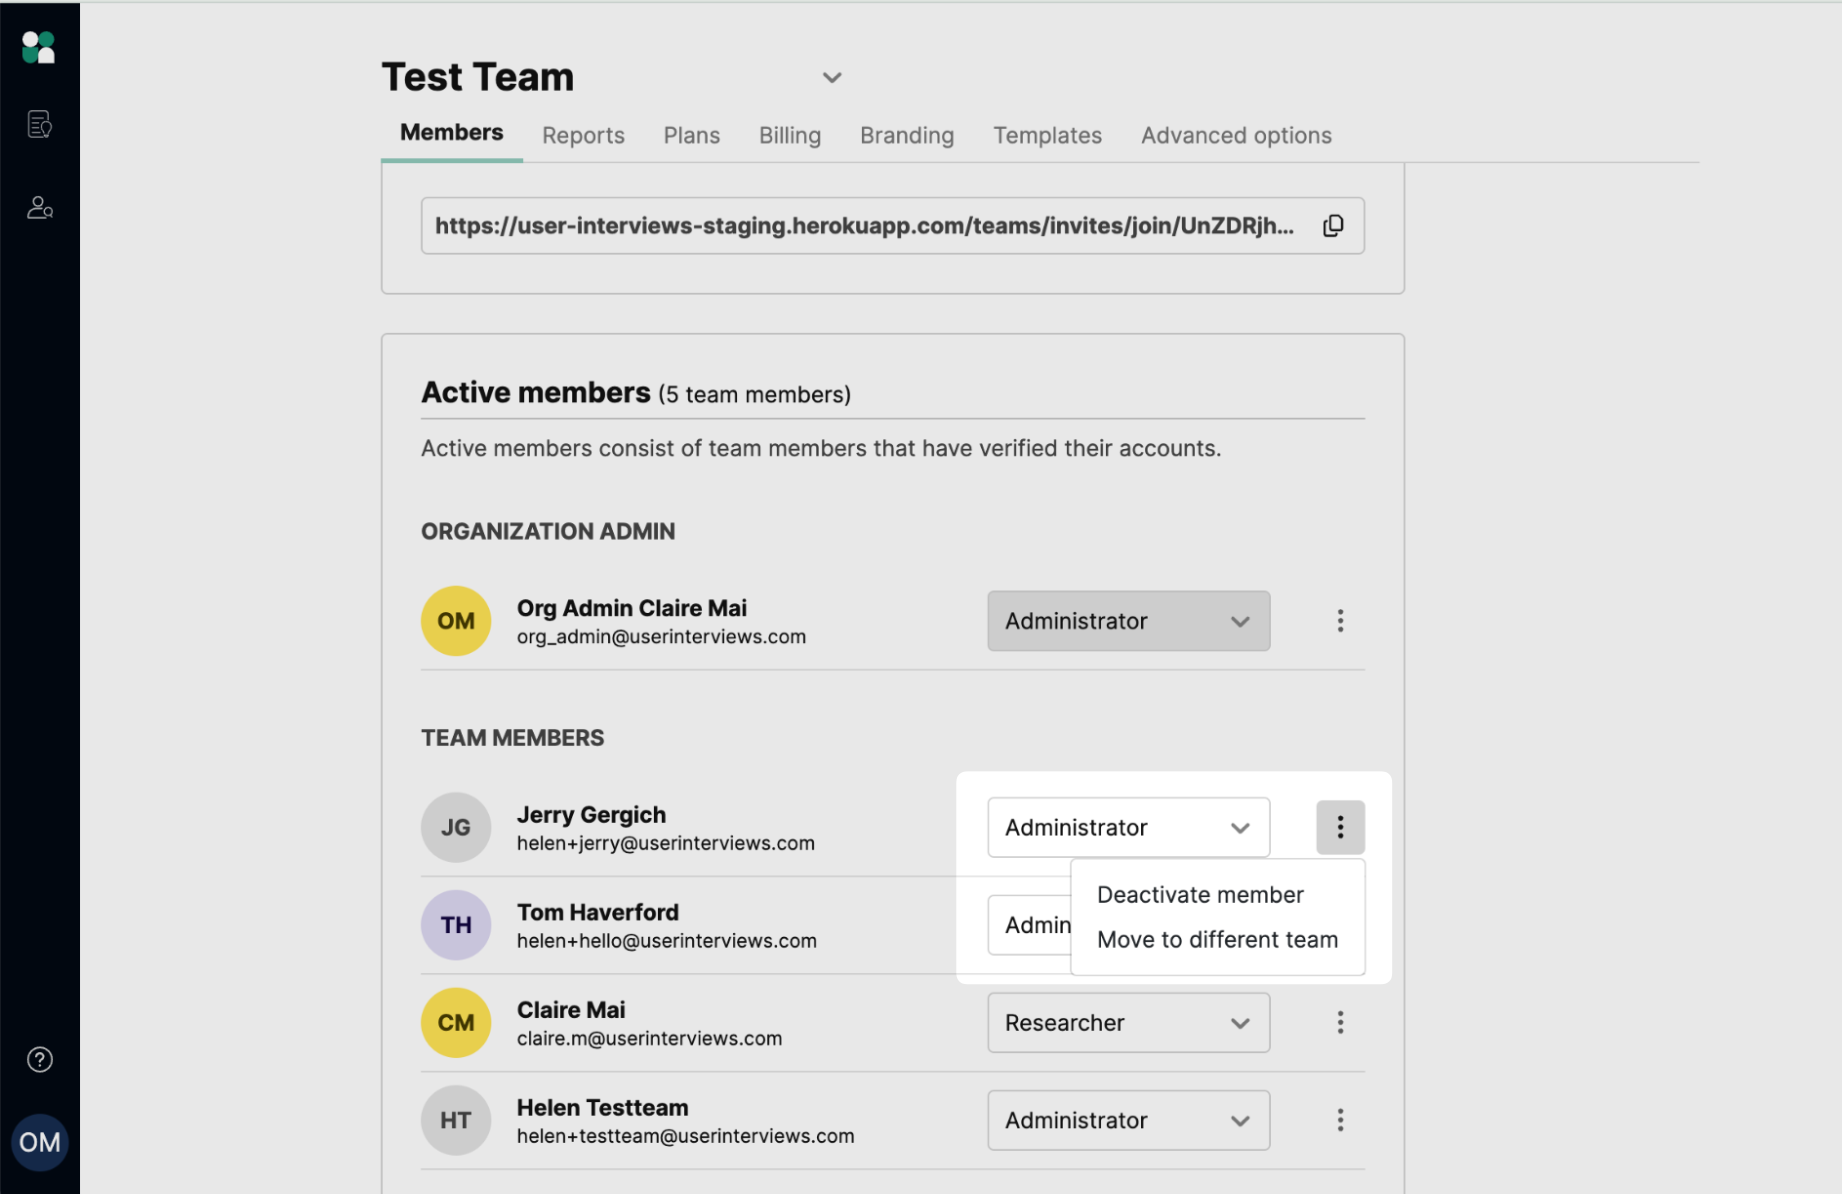The width and height of the screenshot is (1842, 1194).
Task: Switch to the Plans tab
Action: pyautogui.click(x=692, y=135)
